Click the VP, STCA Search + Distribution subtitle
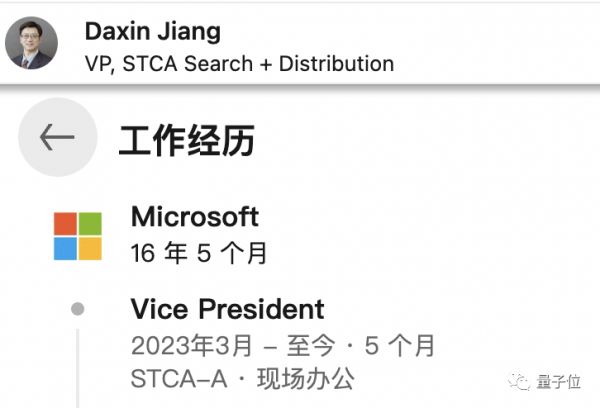The width and height of the screenshot is (600, 408). 239,64
